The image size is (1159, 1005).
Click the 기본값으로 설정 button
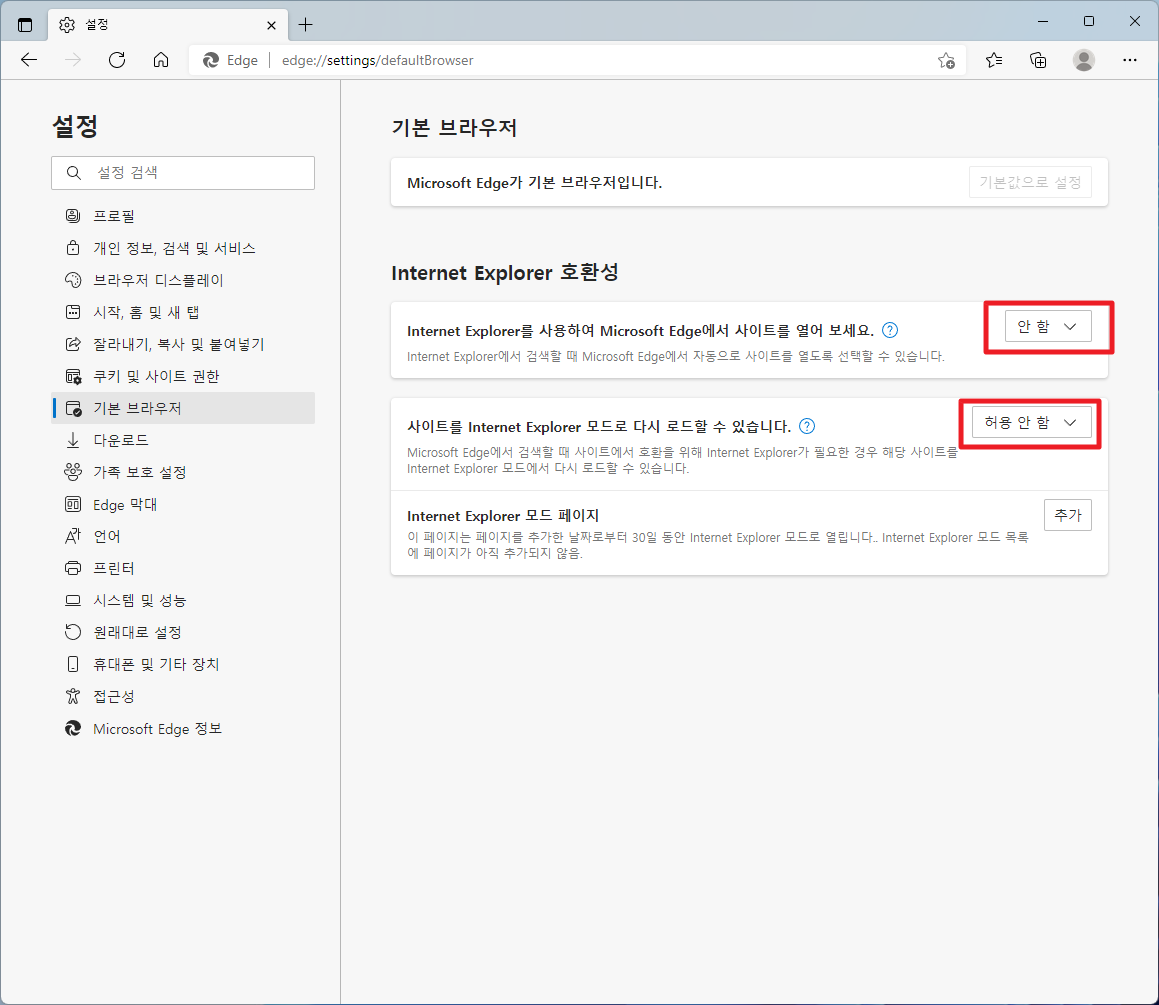(x=1030, y=183)
